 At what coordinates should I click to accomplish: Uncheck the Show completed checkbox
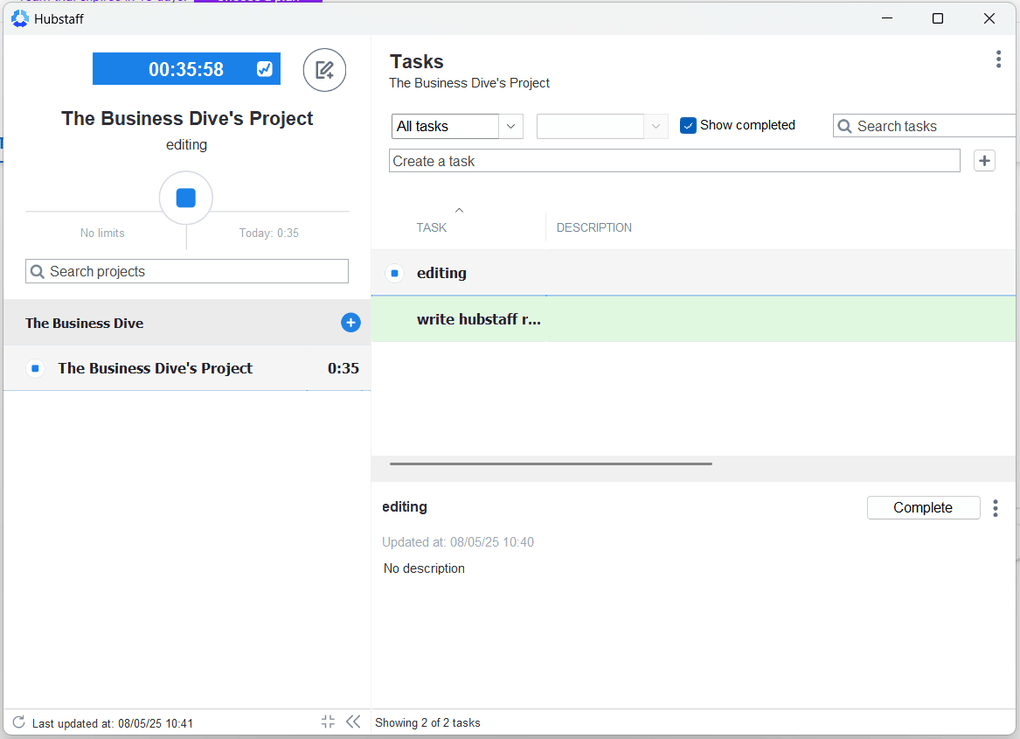pos(688,125)
